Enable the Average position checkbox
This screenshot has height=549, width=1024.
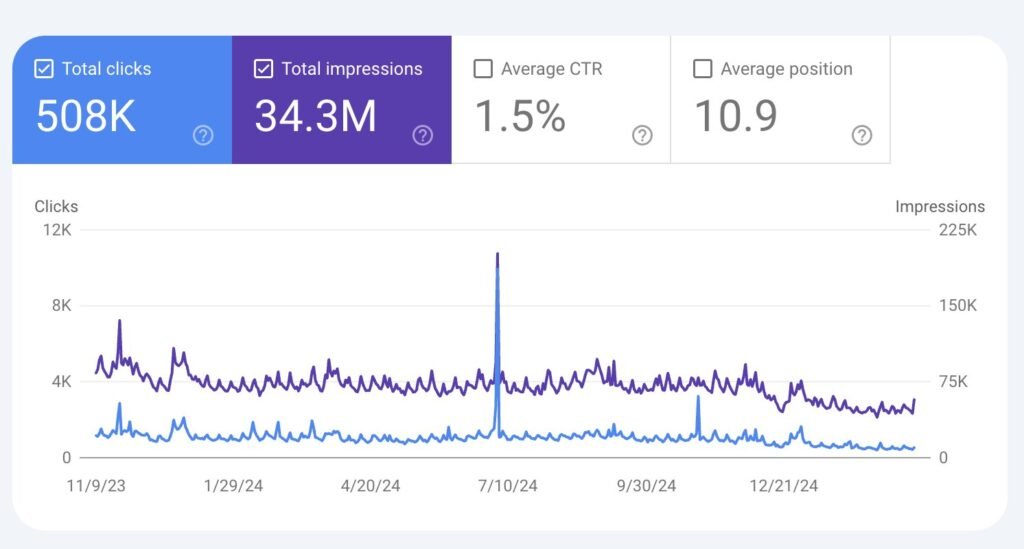coord(703,69)
